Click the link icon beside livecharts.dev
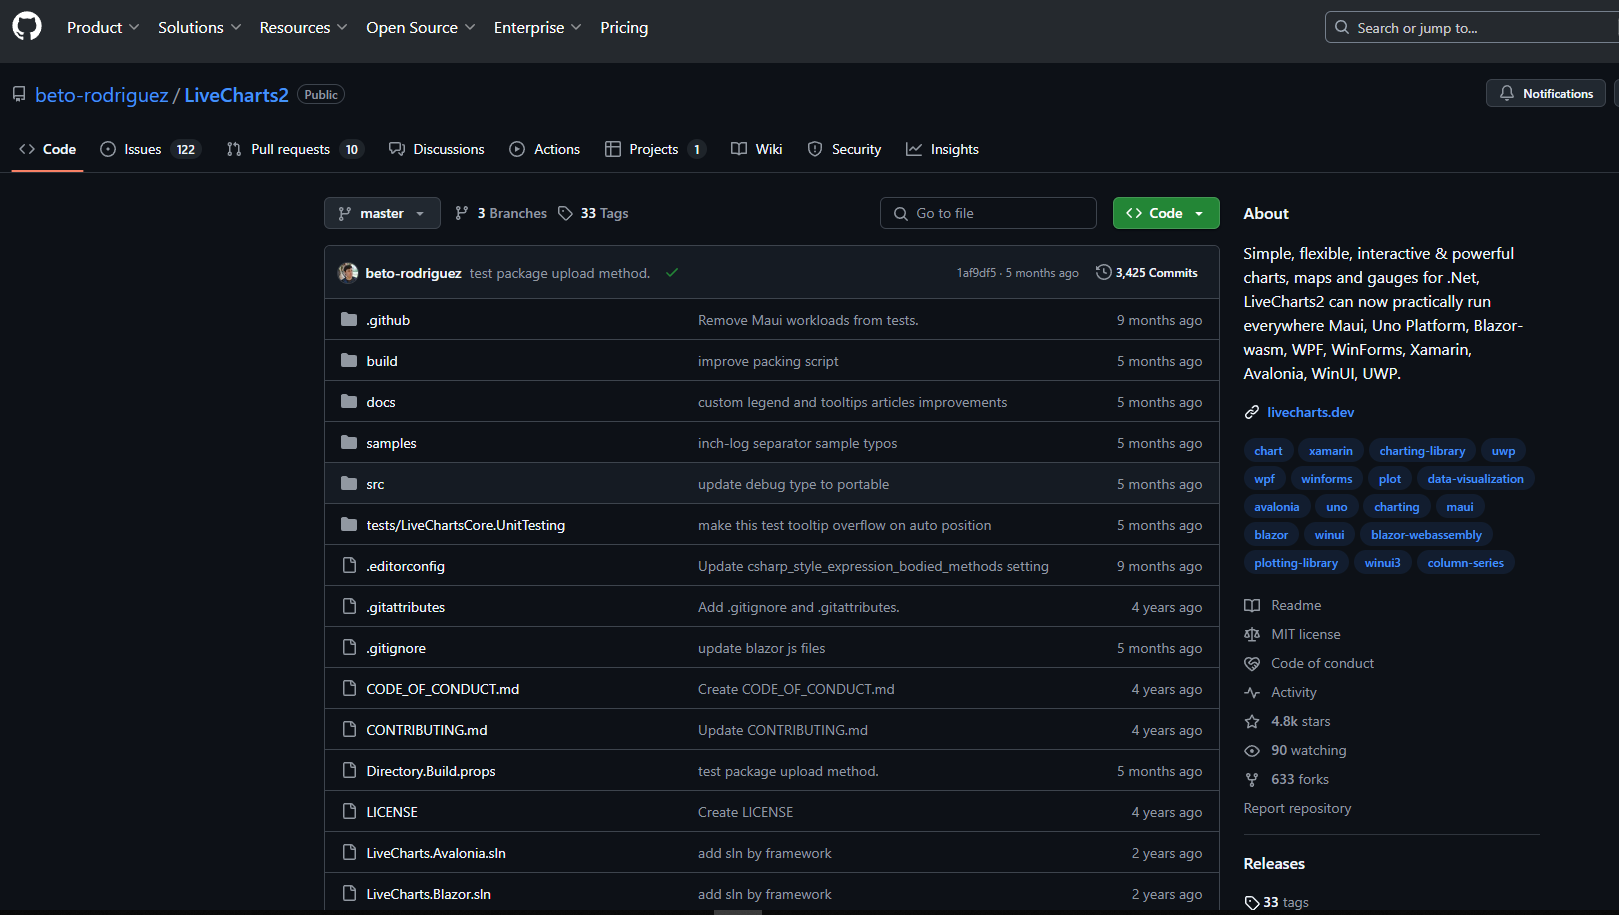The image size is (1619, 915). click(1252, 412)
